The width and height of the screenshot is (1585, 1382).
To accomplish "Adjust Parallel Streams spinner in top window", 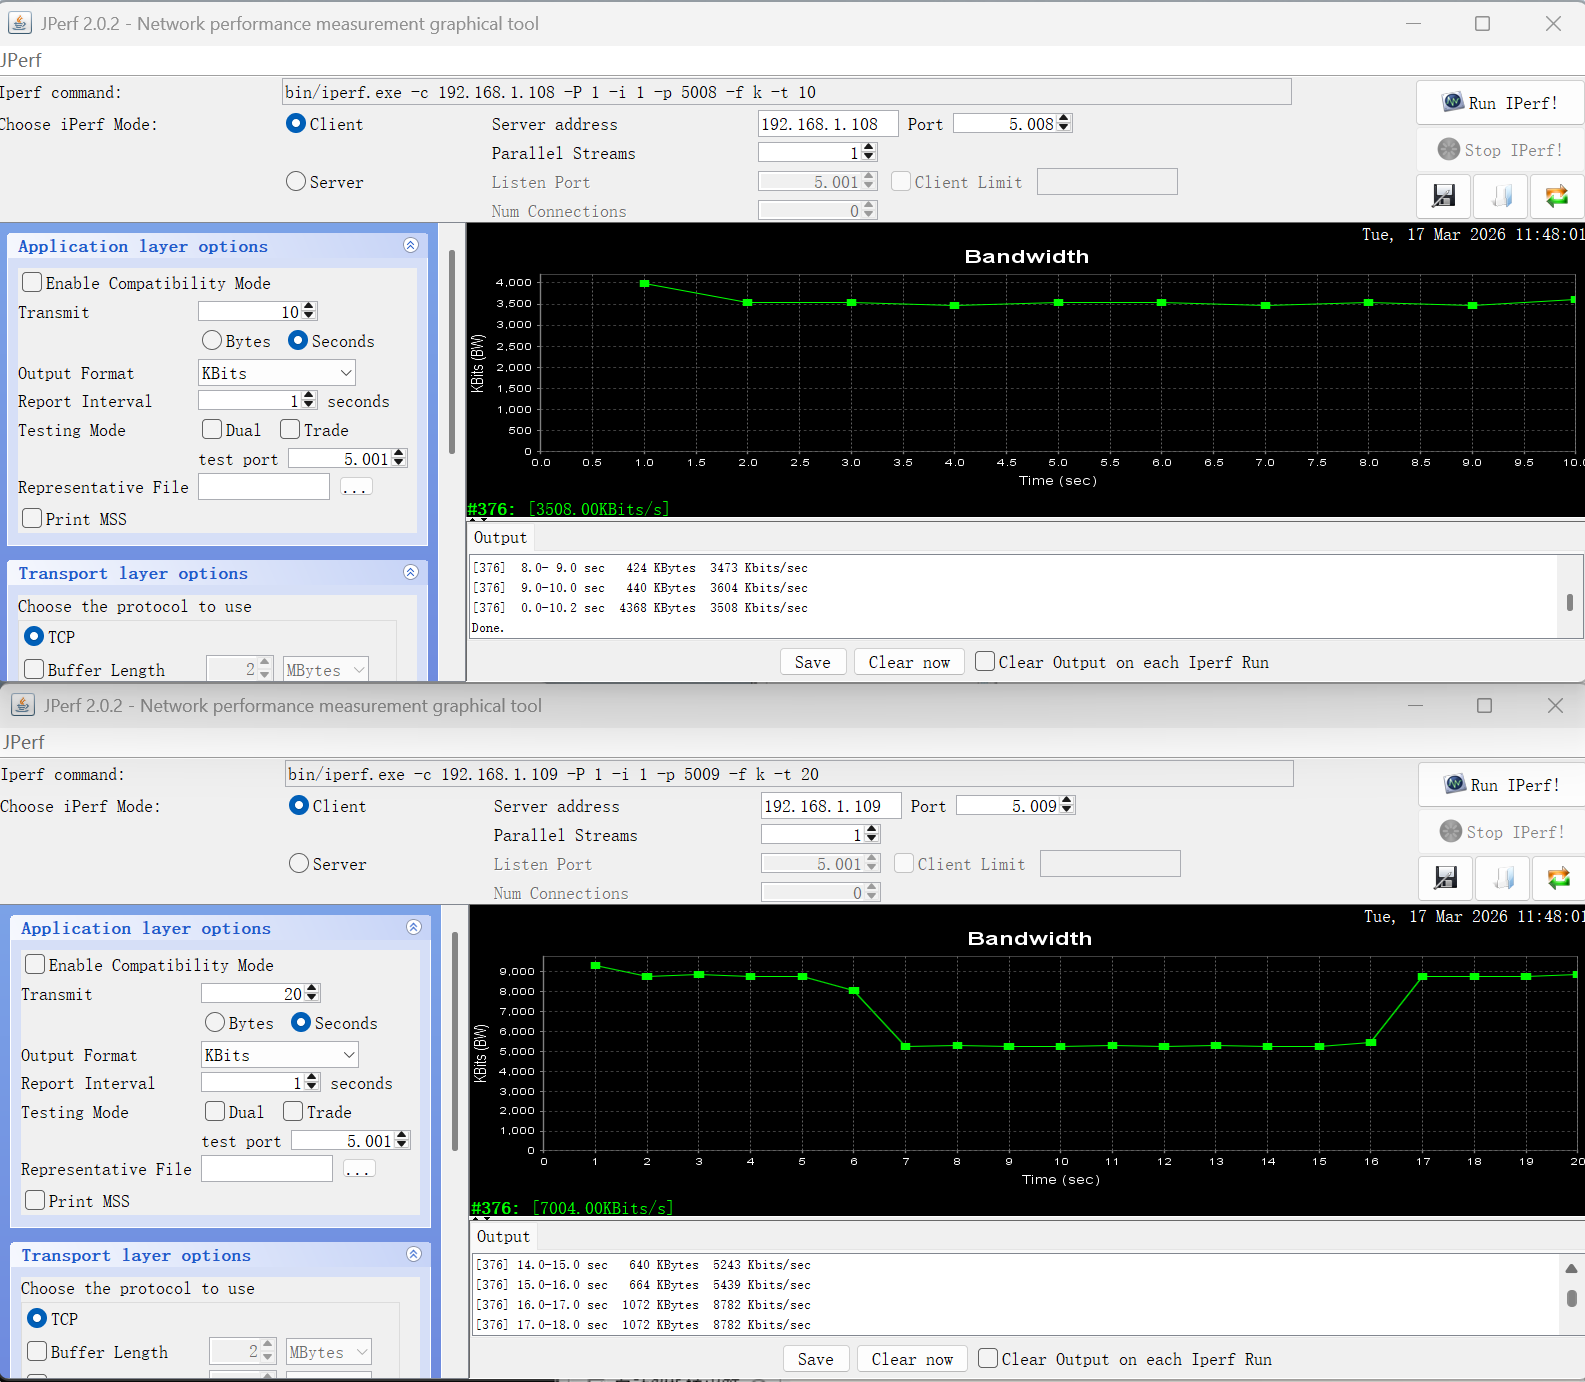I will click(x=869, y=153).
